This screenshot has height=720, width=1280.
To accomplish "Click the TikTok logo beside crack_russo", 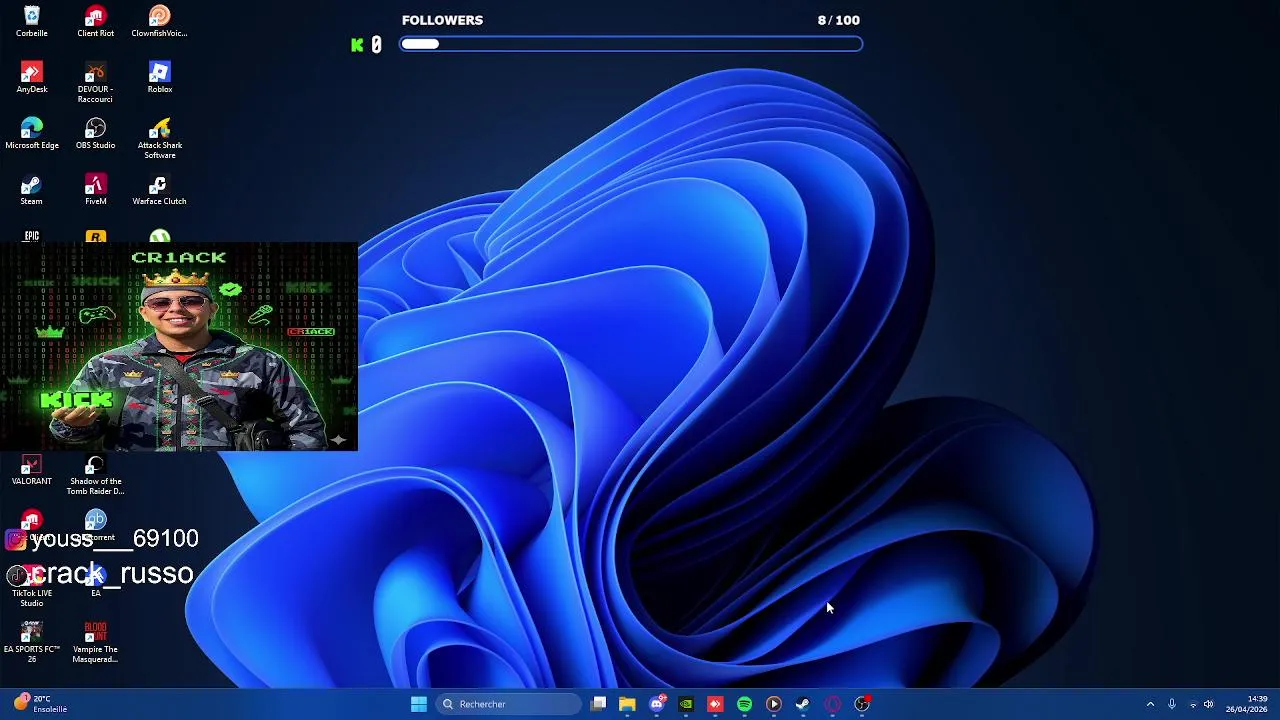I will pos(17,575).
